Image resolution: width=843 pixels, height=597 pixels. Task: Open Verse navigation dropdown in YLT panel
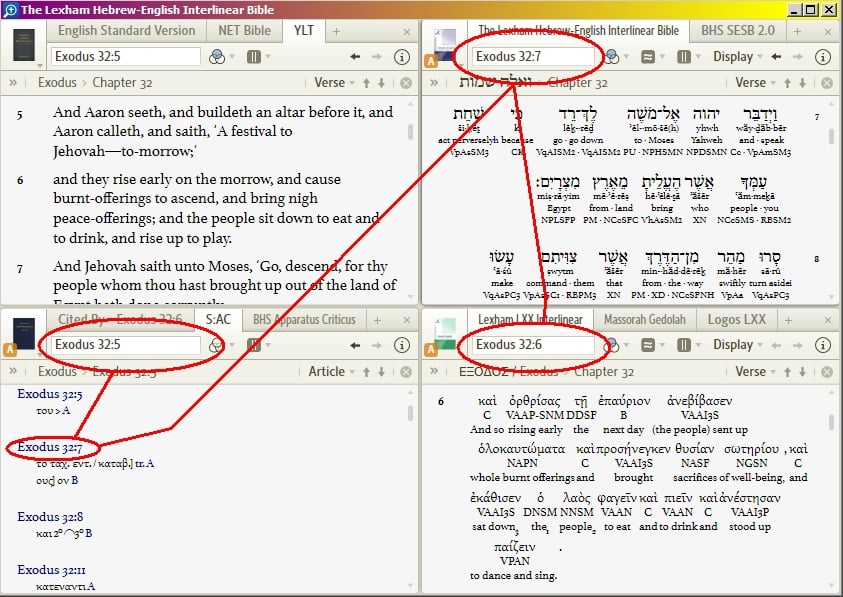point(334,83)
